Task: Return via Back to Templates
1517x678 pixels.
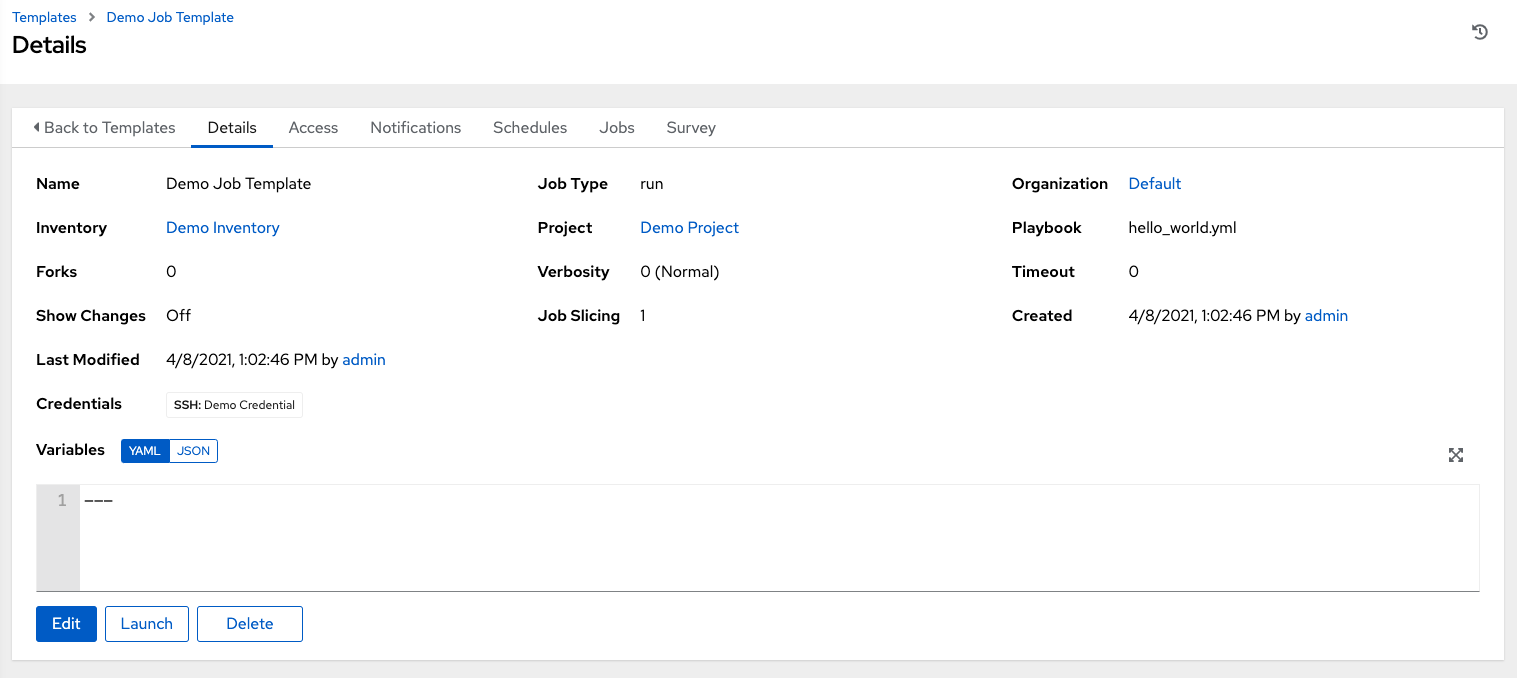Action: [x=109, y=127]
